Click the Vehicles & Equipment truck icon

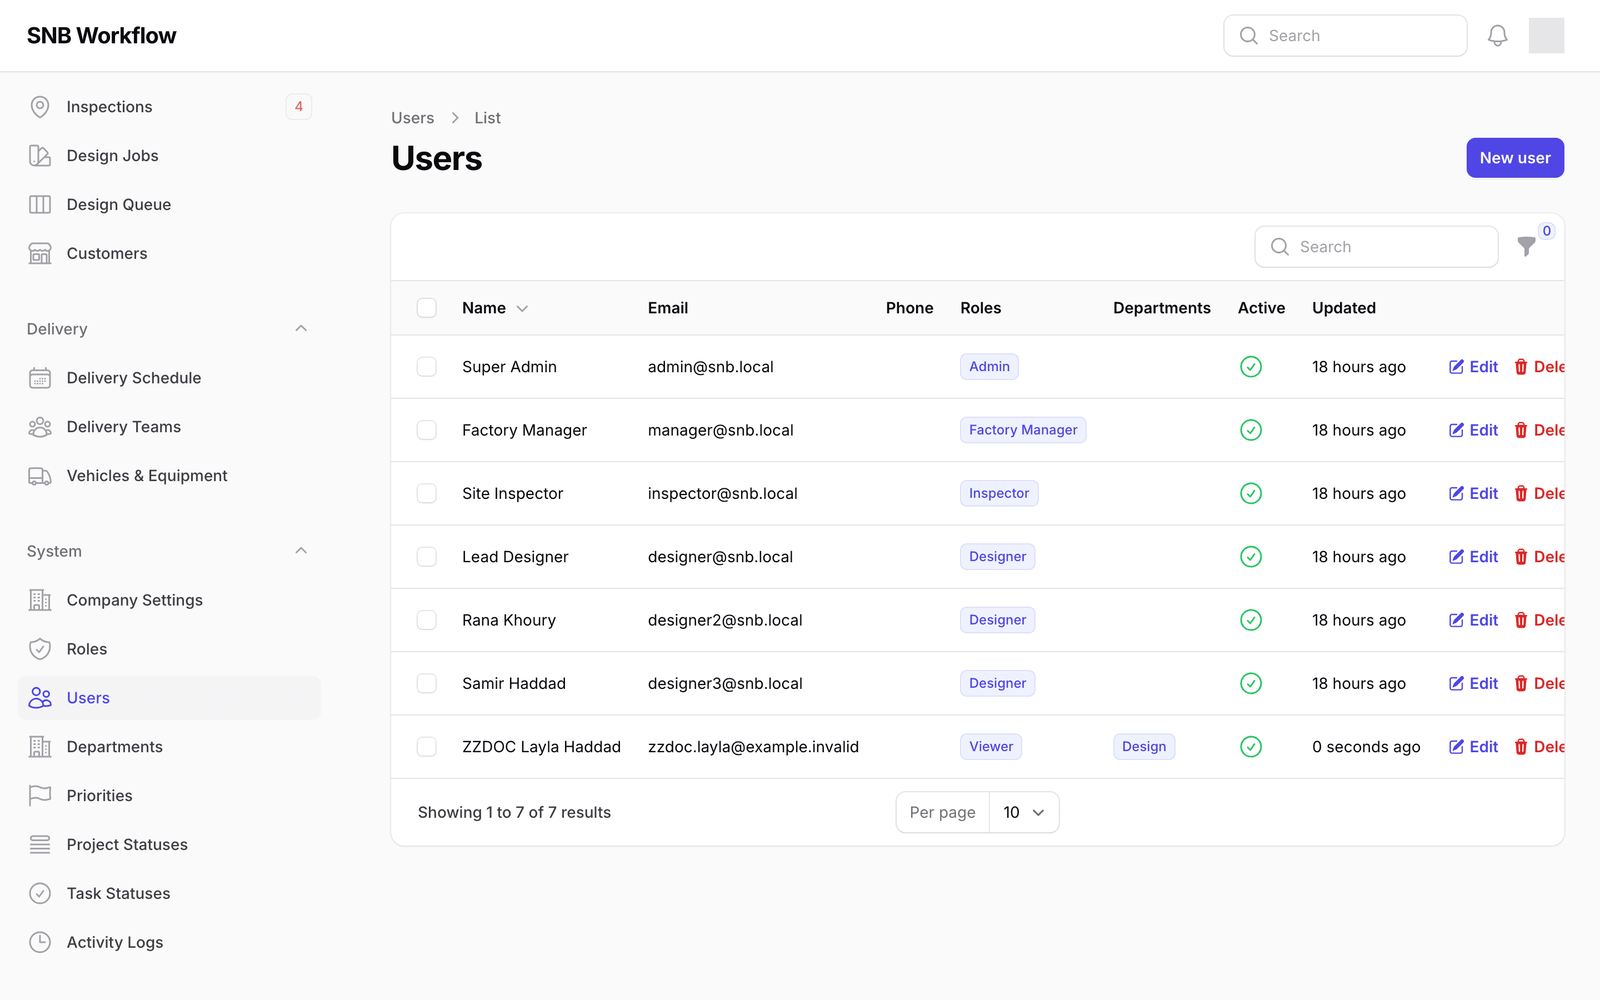(40, 476)
